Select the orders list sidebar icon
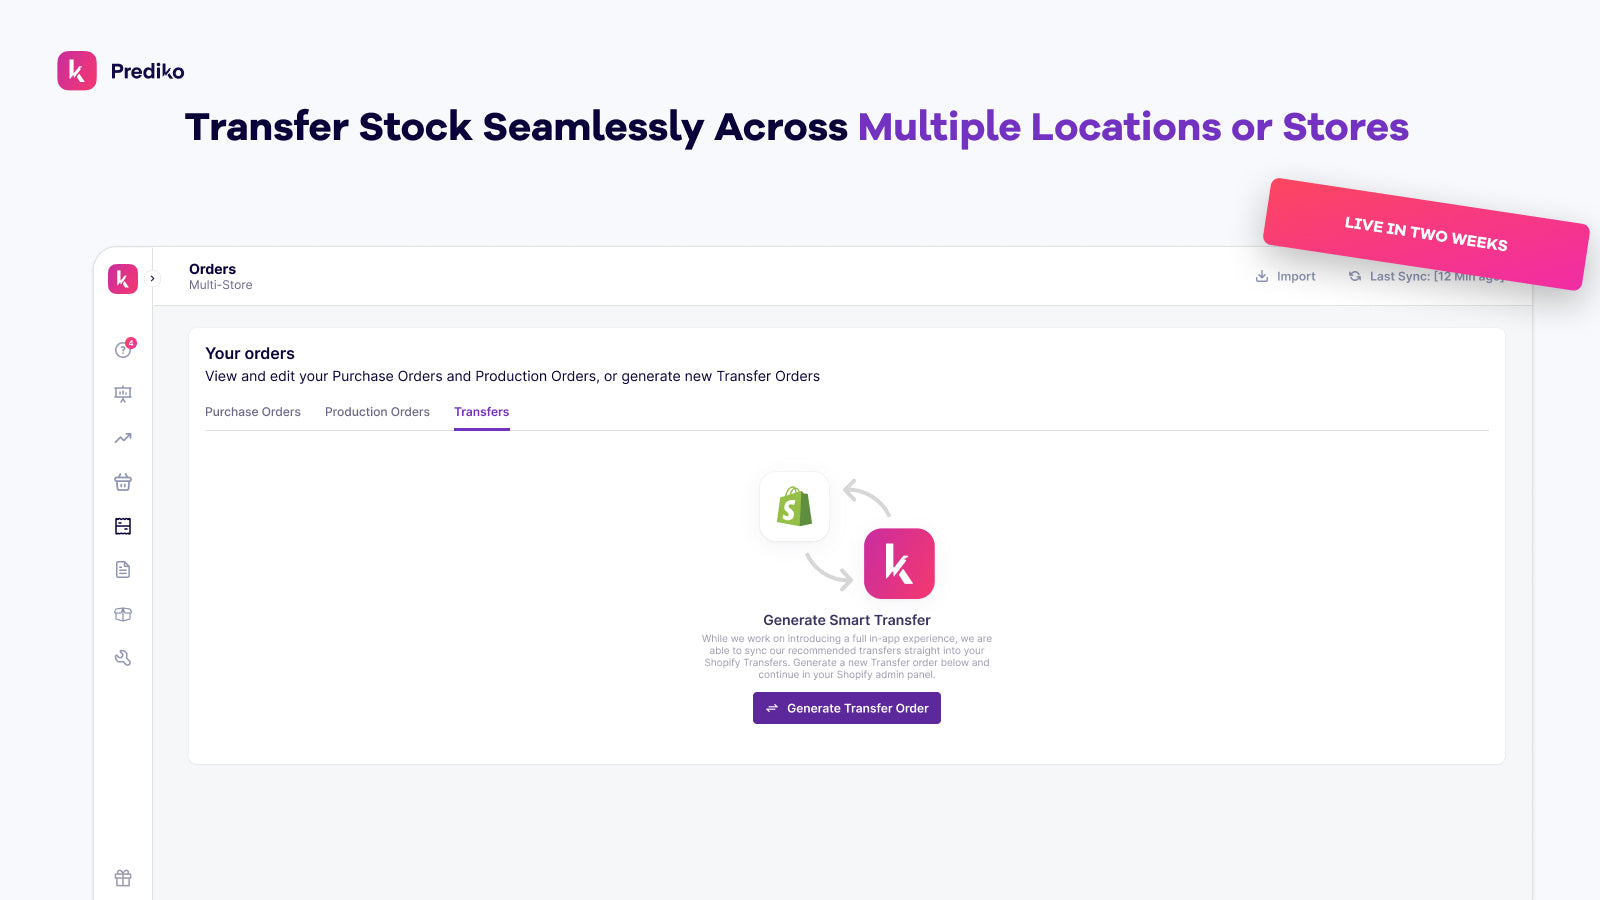 click(123, 526)
